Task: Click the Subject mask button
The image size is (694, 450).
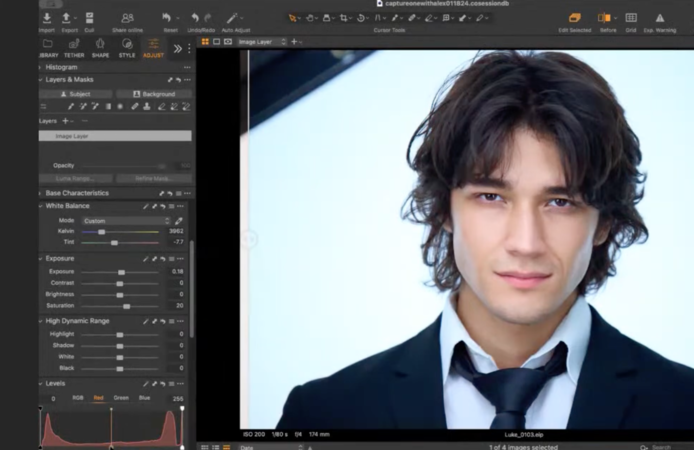Action: (x=75, y=94)
